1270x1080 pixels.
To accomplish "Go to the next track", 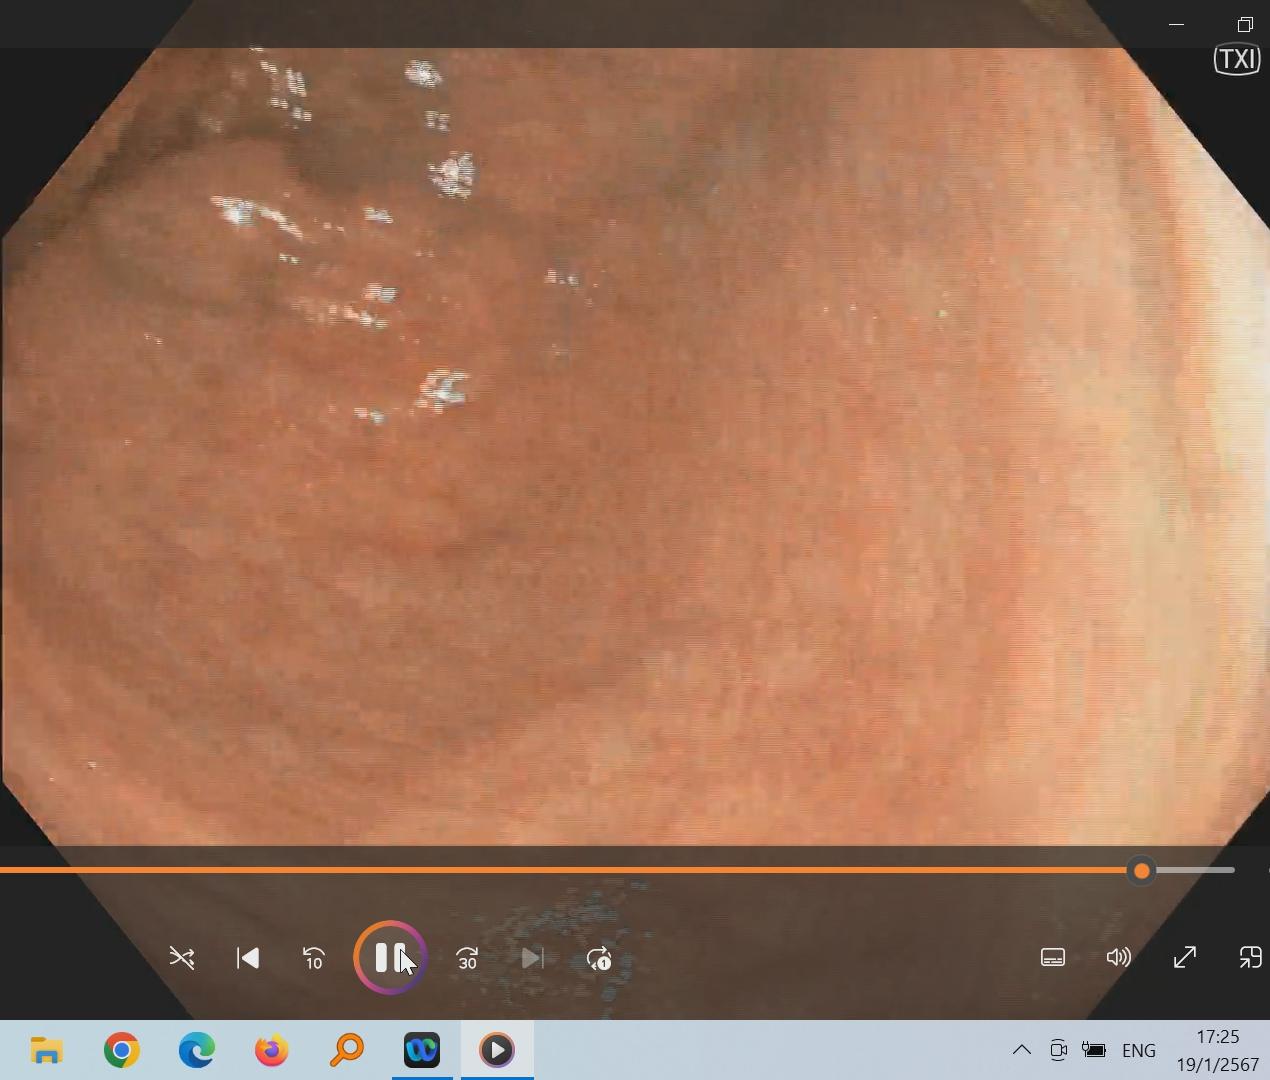I will 533,958.
